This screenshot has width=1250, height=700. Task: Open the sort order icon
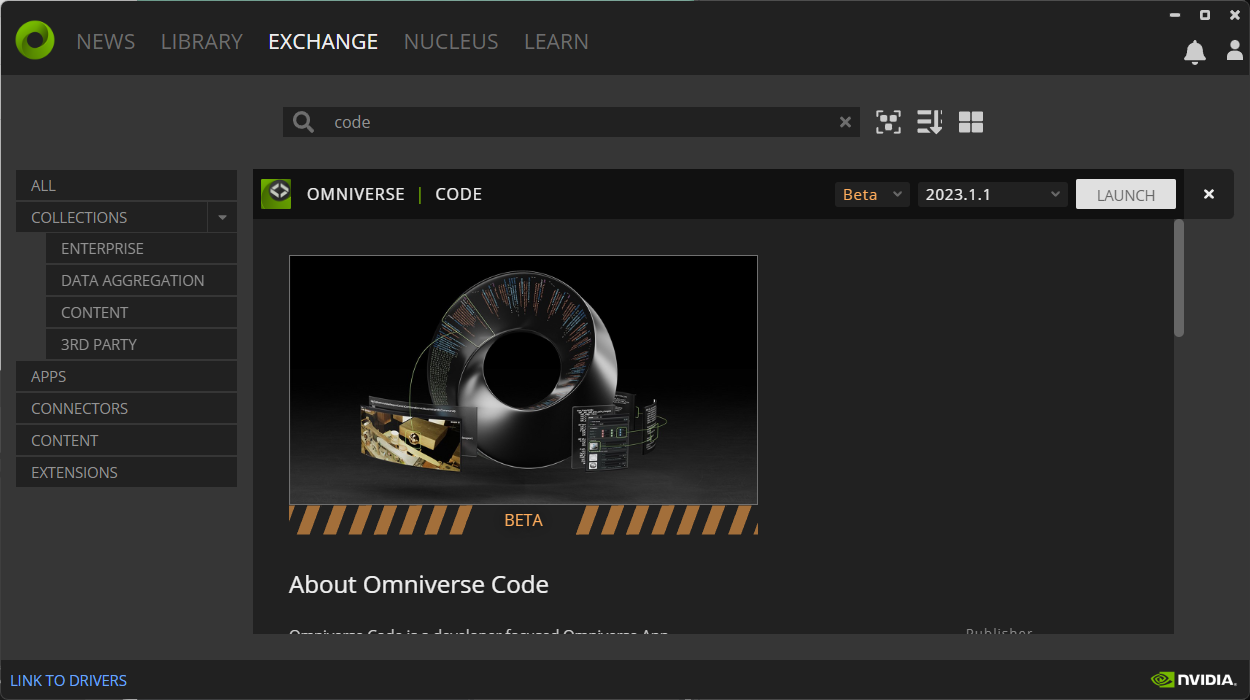coord(930,122)
